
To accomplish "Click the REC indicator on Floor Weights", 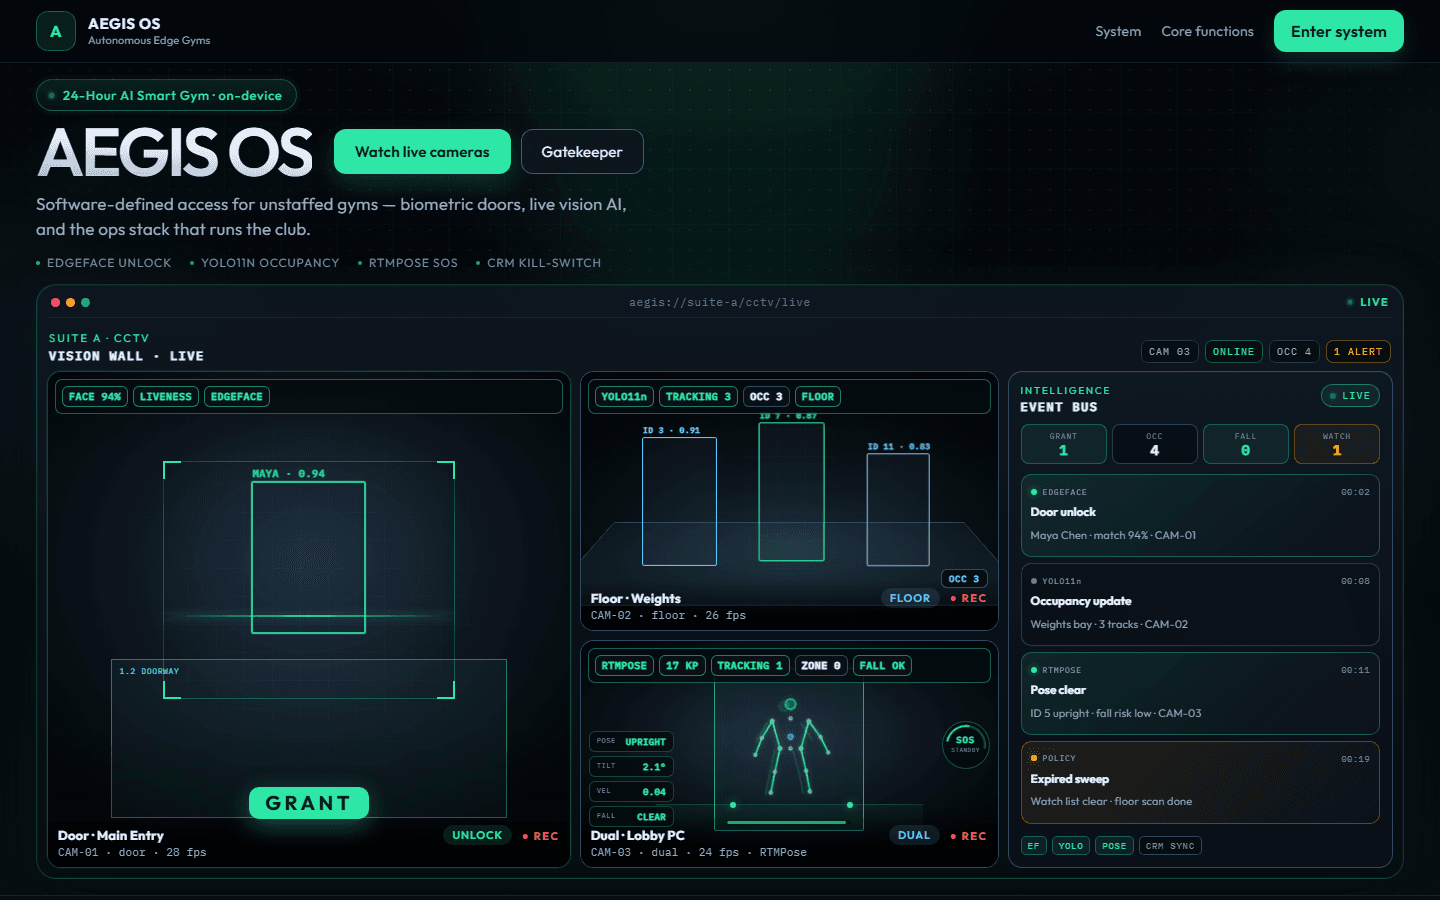I will [968, 598].
